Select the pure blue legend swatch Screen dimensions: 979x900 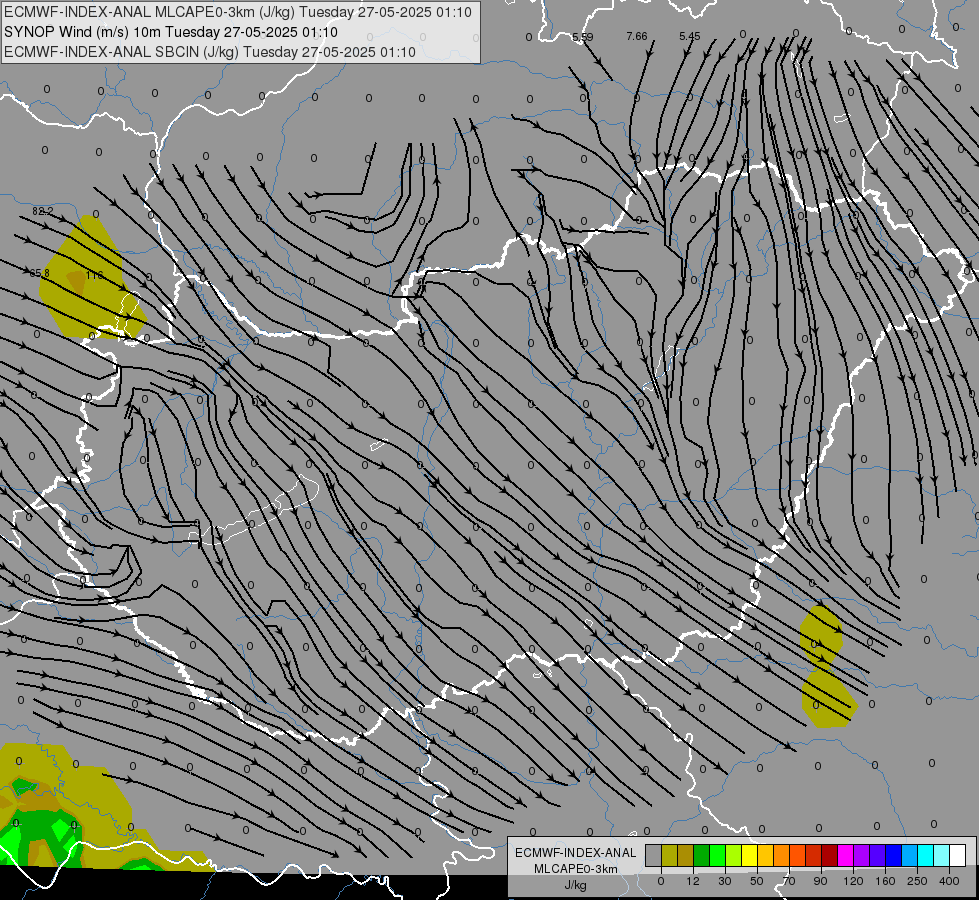pos(894,856)
